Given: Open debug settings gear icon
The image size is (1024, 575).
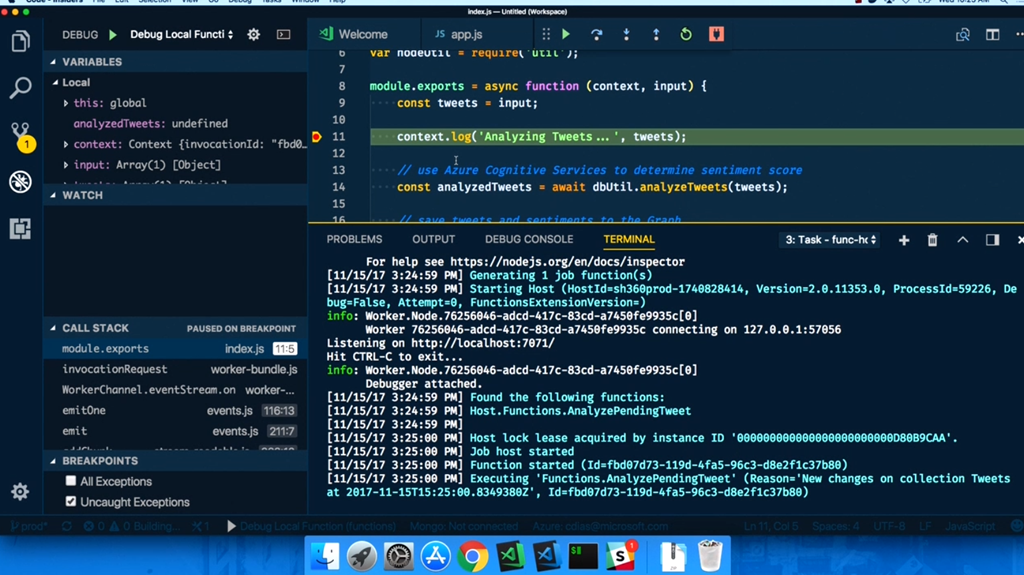Looking at the screenshot, I should (254, 34).
